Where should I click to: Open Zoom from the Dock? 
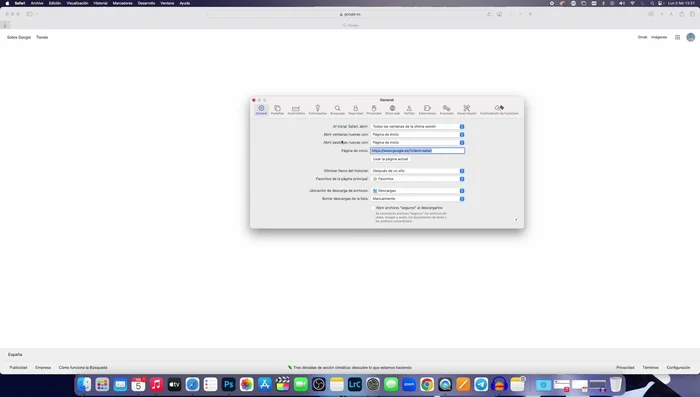pyautogui.click(x=409, y=384)
